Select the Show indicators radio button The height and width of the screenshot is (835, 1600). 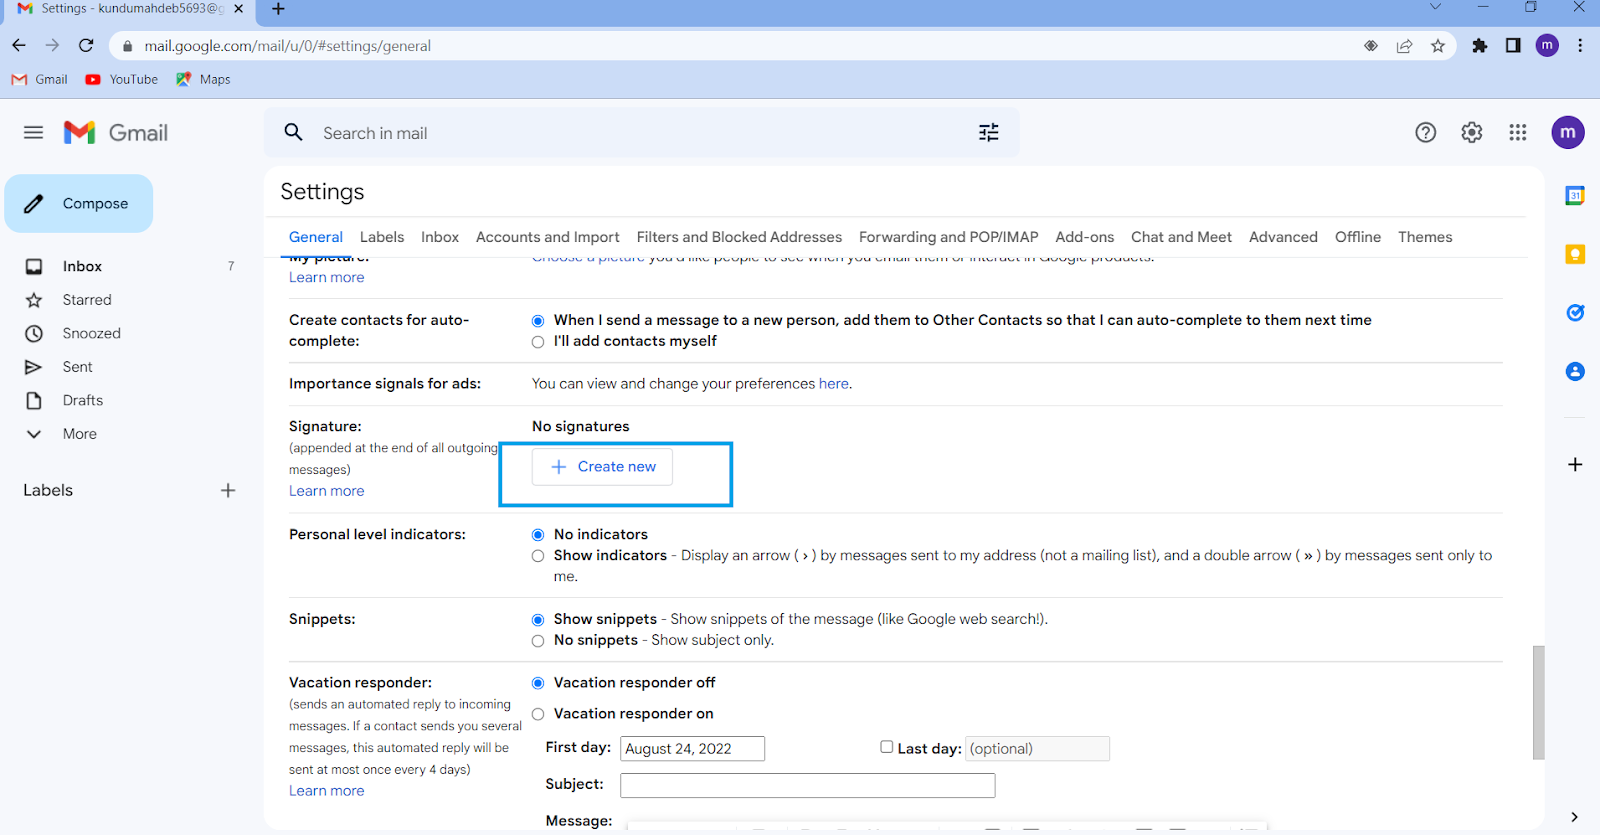click(538, 556)
